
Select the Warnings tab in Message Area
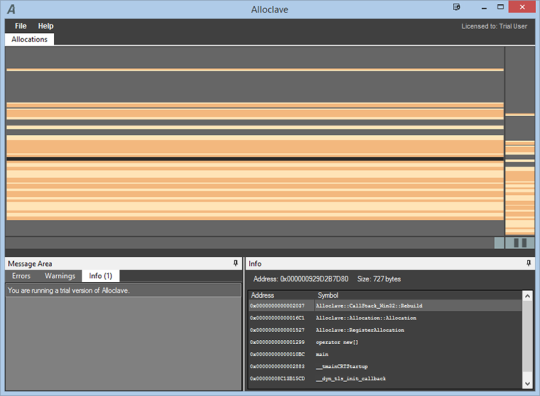click(60, 276)
